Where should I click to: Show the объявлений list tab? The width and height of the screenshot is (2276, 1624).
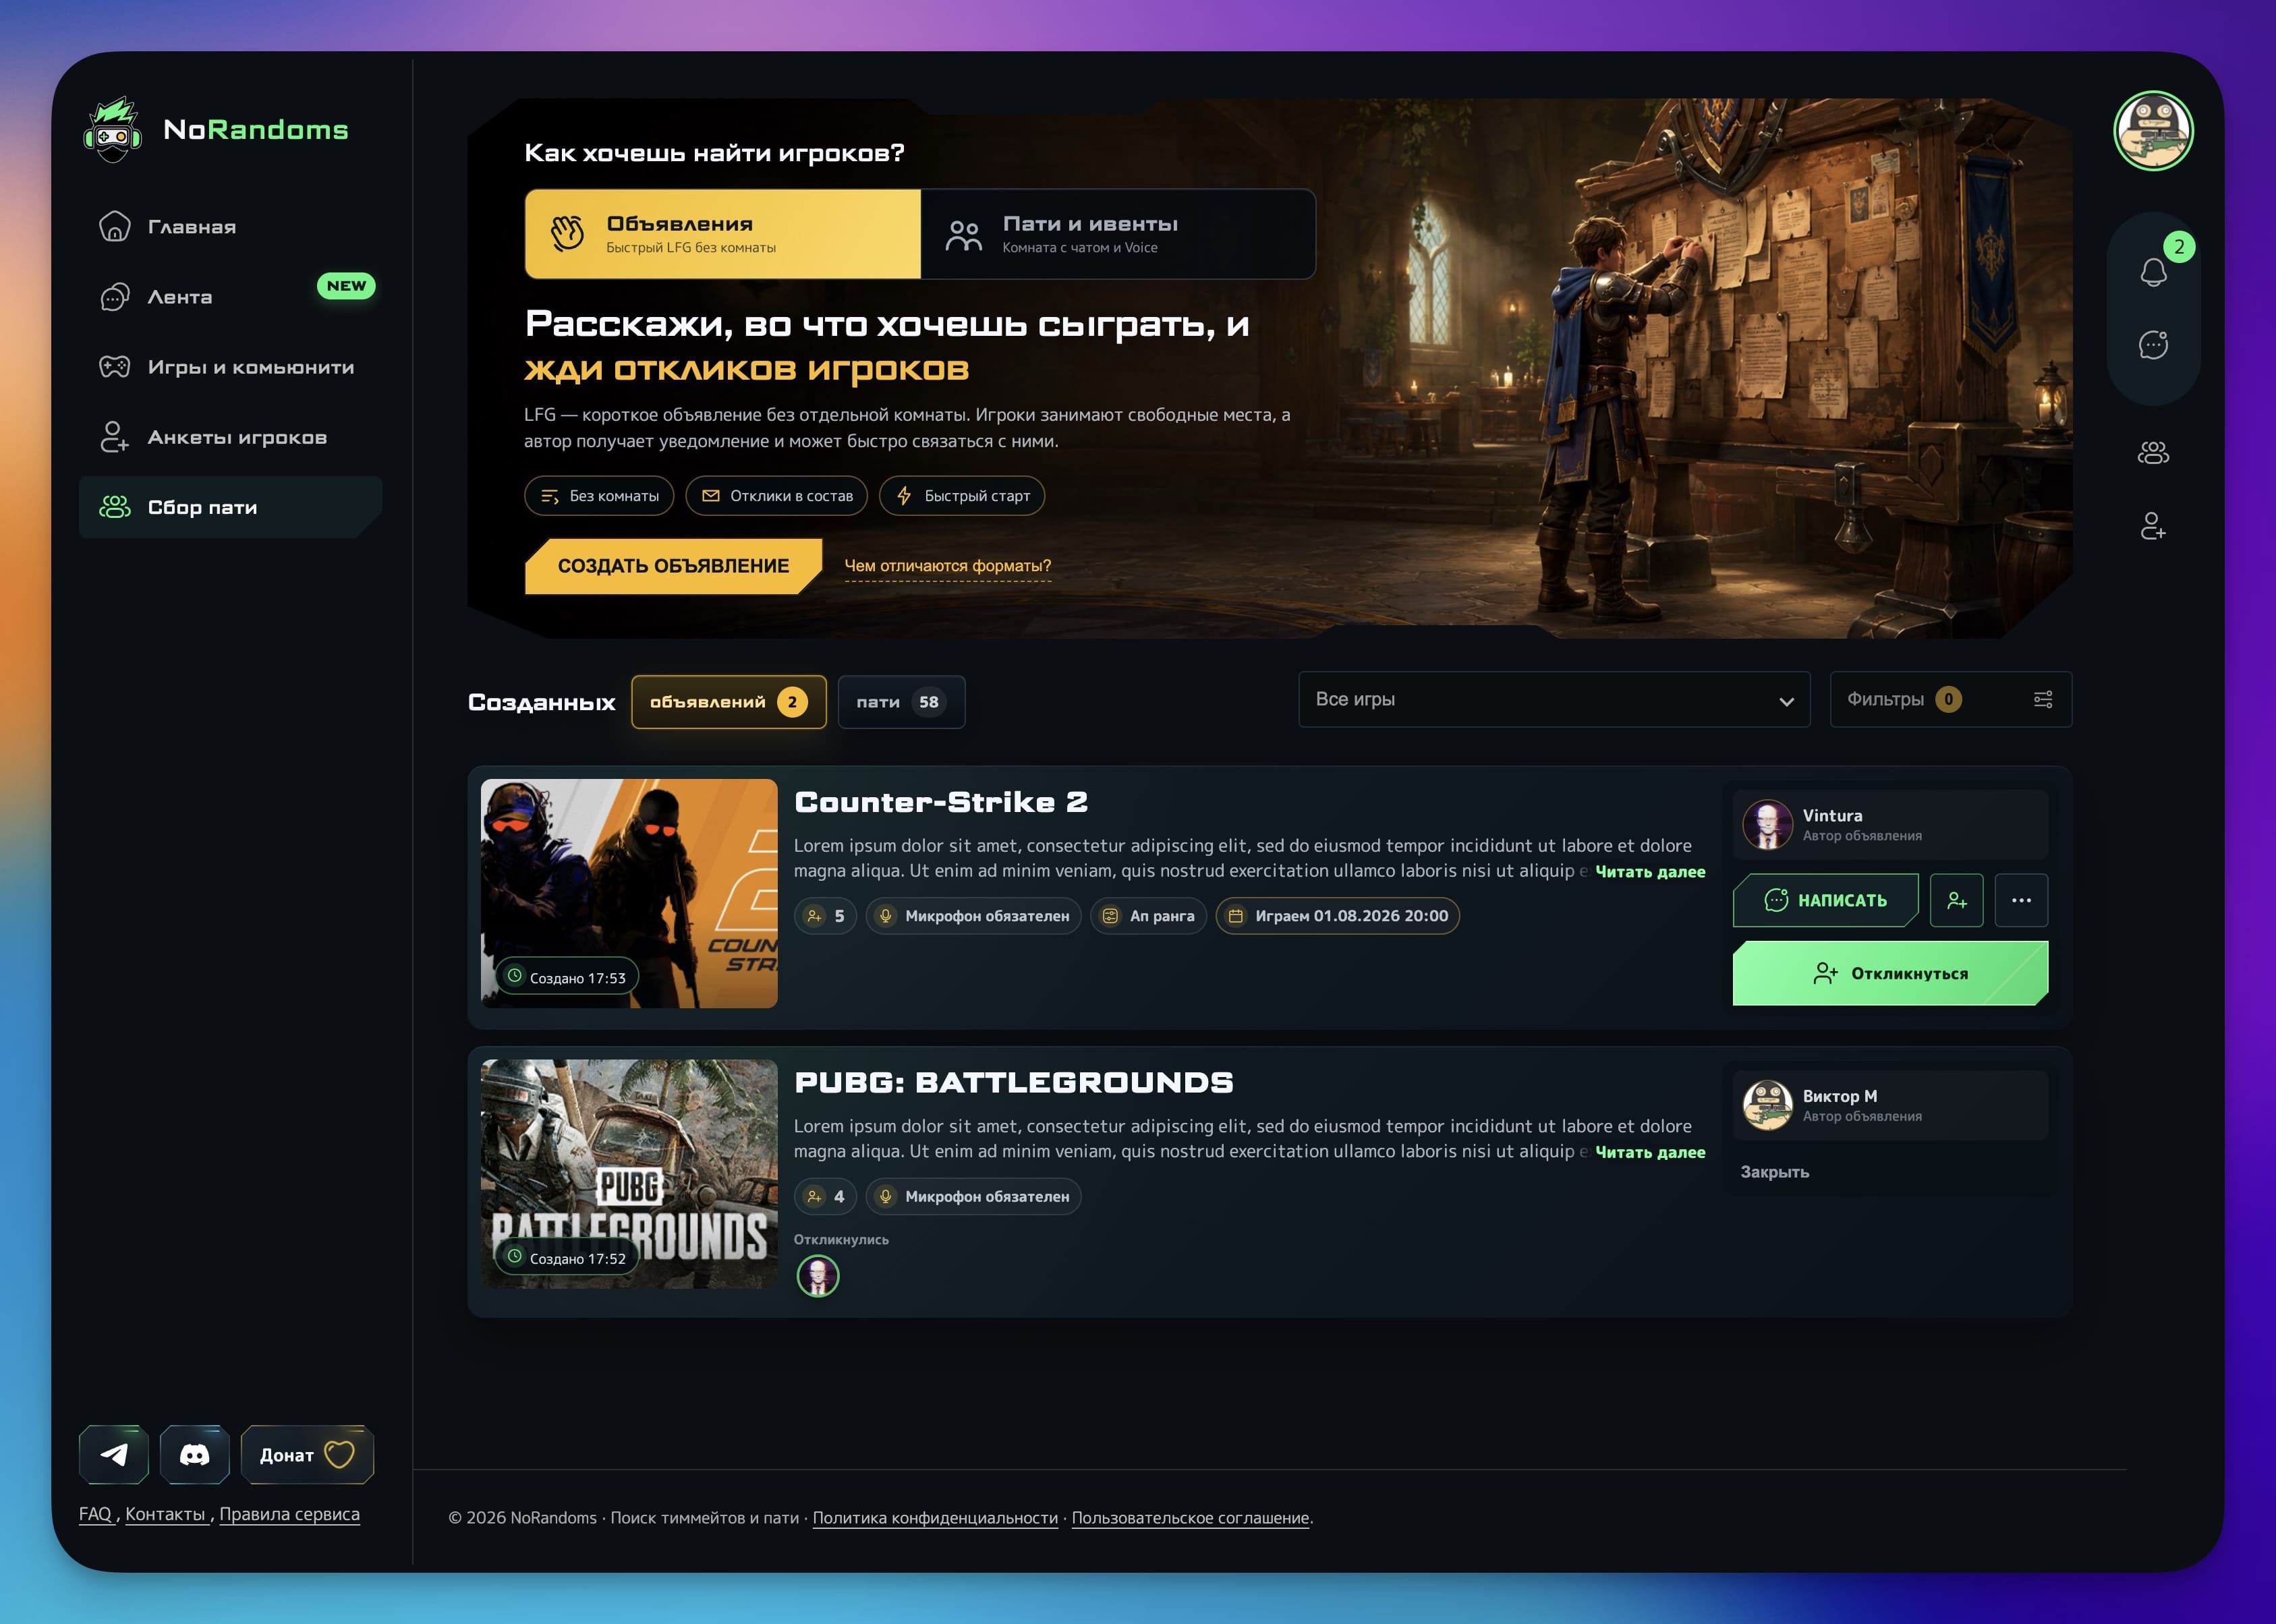pyautogui.click(x=729, y=702)
